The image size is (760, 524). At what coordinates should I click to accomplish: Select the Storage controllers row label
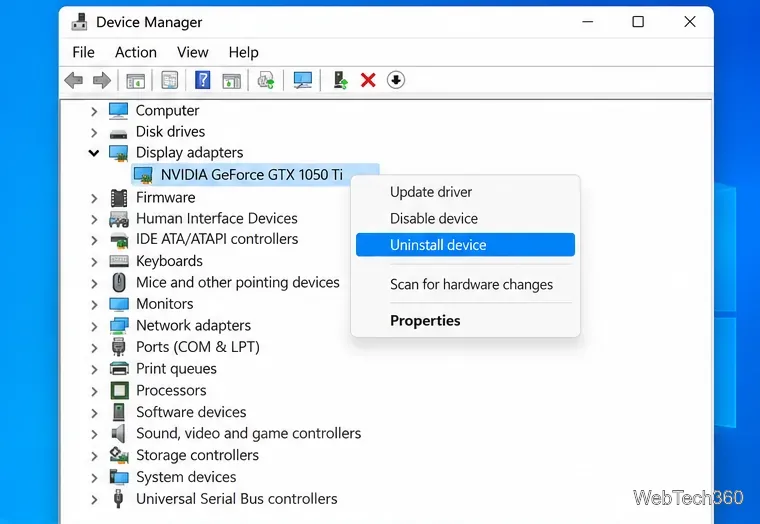[x=197, y=455]
